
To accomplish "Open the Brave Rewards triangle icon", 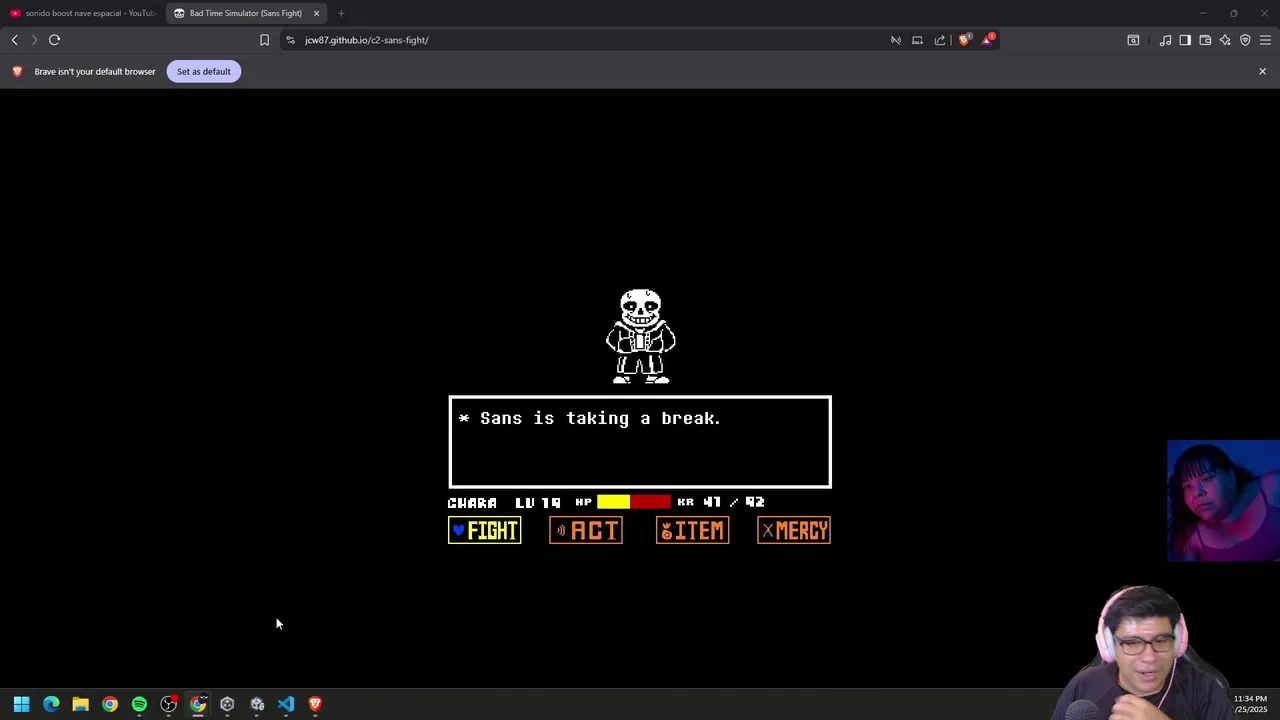I will click(x=988, y=40).
